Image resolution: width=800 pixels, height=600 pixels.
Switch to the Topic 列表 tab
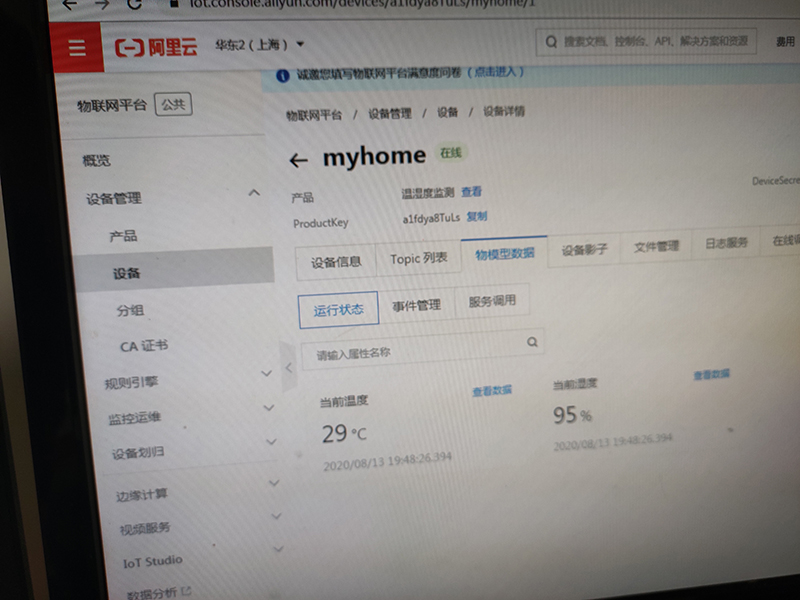click(418, 258)
